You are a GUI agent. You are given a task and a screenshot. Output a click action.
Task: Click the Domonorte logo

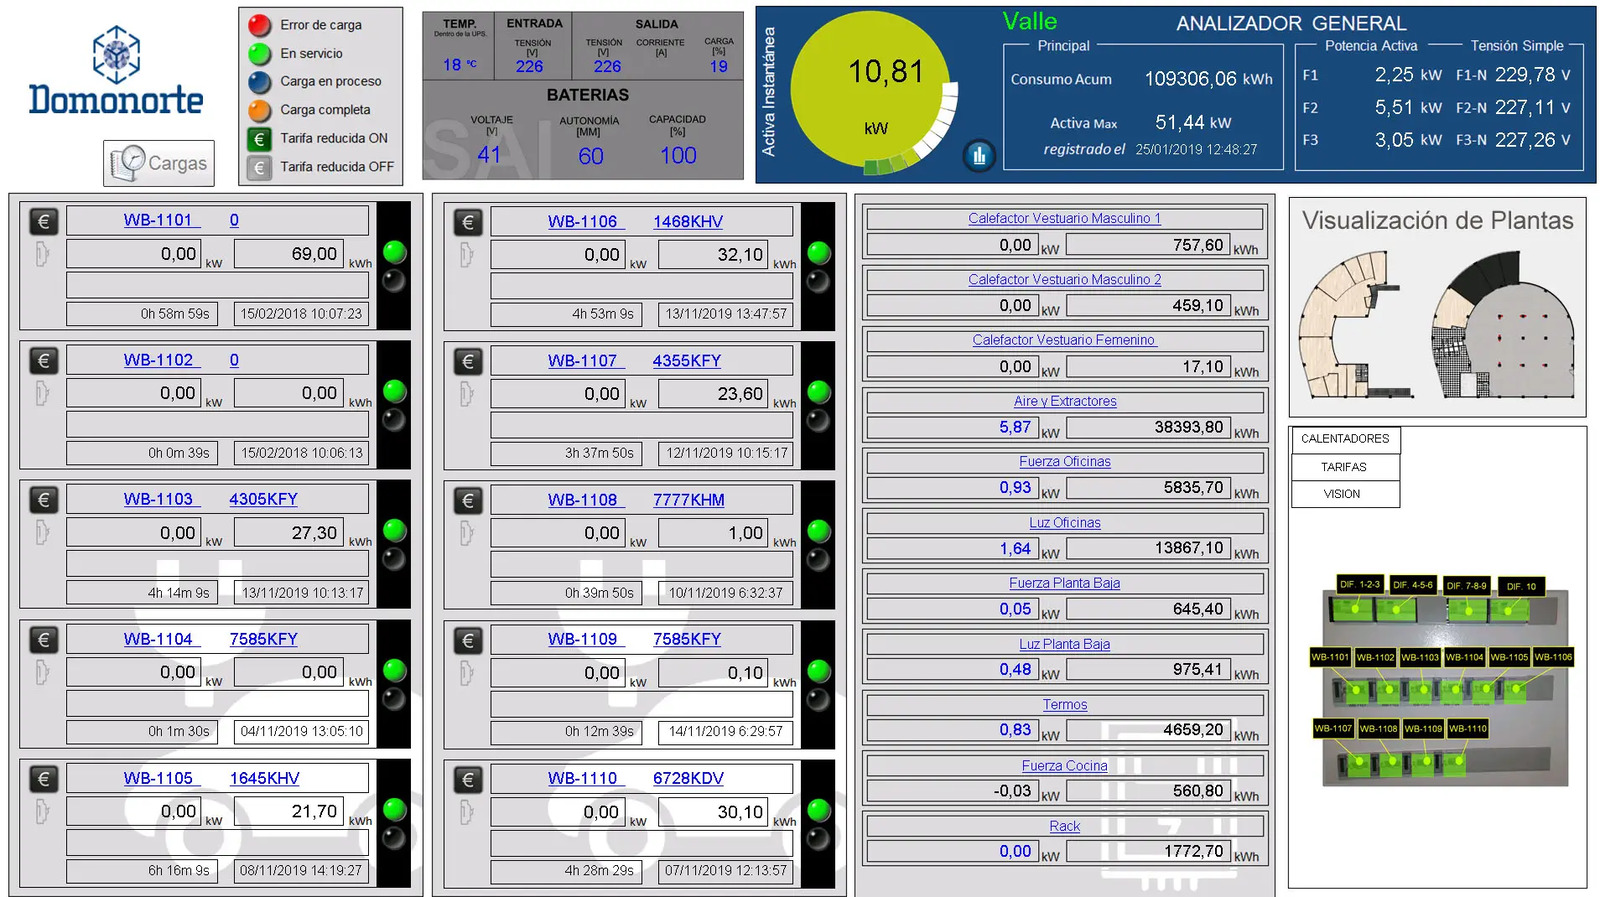coord(116,72)
